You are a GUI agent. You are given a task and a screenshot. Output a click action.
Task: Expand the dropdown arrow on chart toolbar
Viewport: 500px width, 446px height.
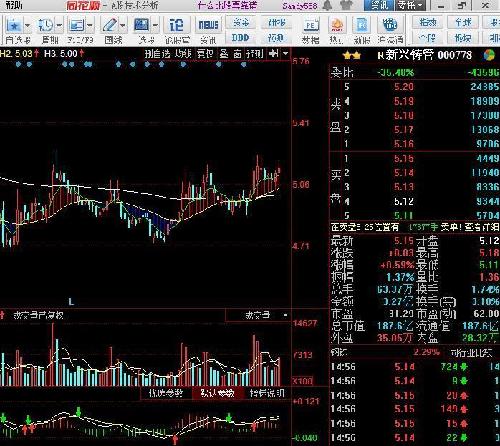pyautogui.click(x=285, y=54)
